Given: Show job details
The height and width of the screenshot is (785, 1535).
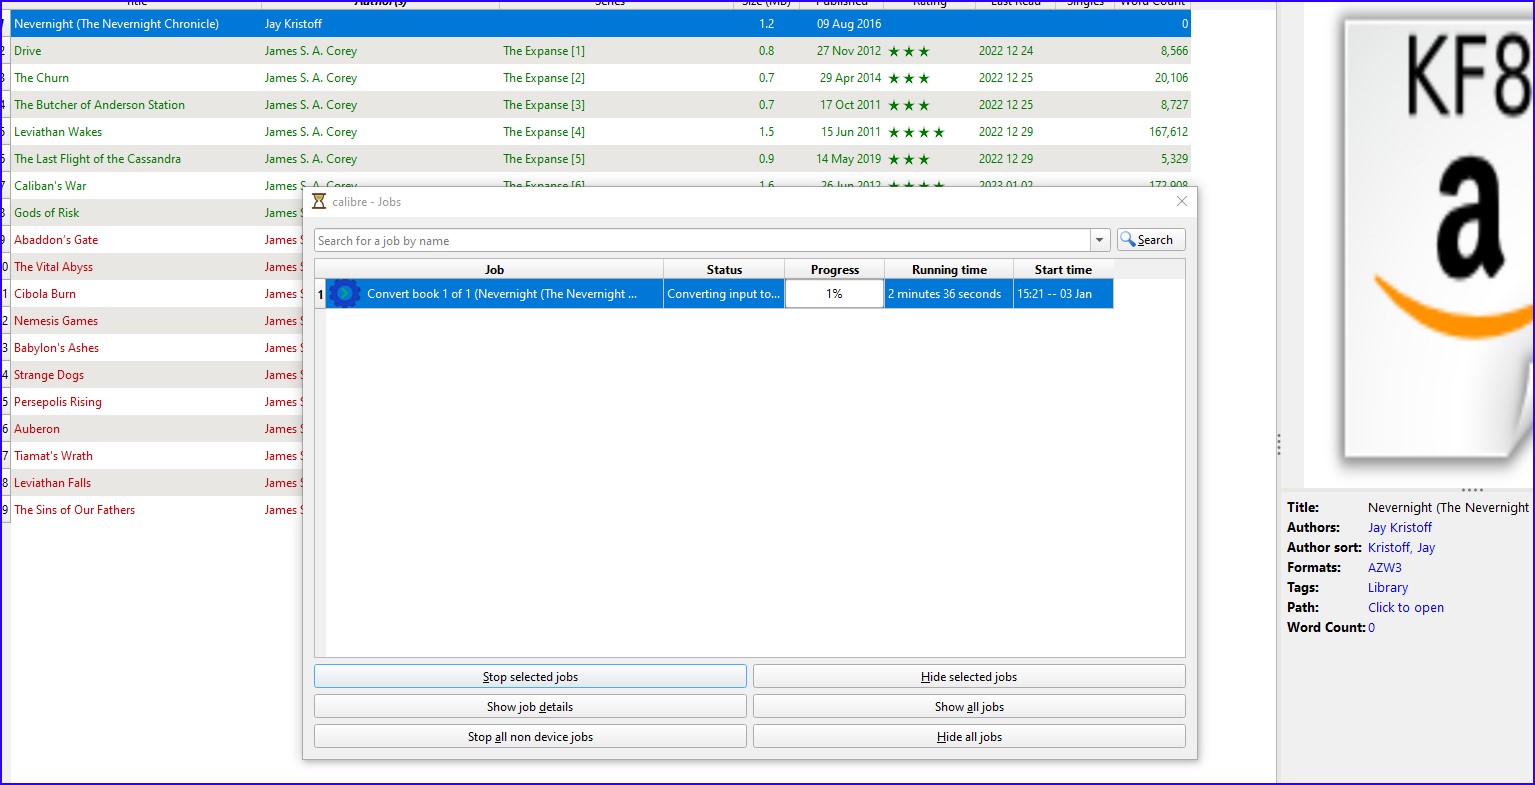Looking at the screenshot, I should [x=530, y=707].
